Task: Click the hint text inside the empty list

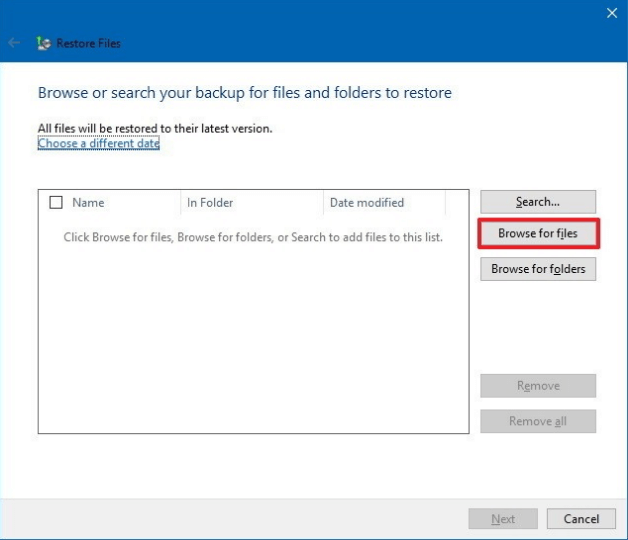Action: click(252, 237)
